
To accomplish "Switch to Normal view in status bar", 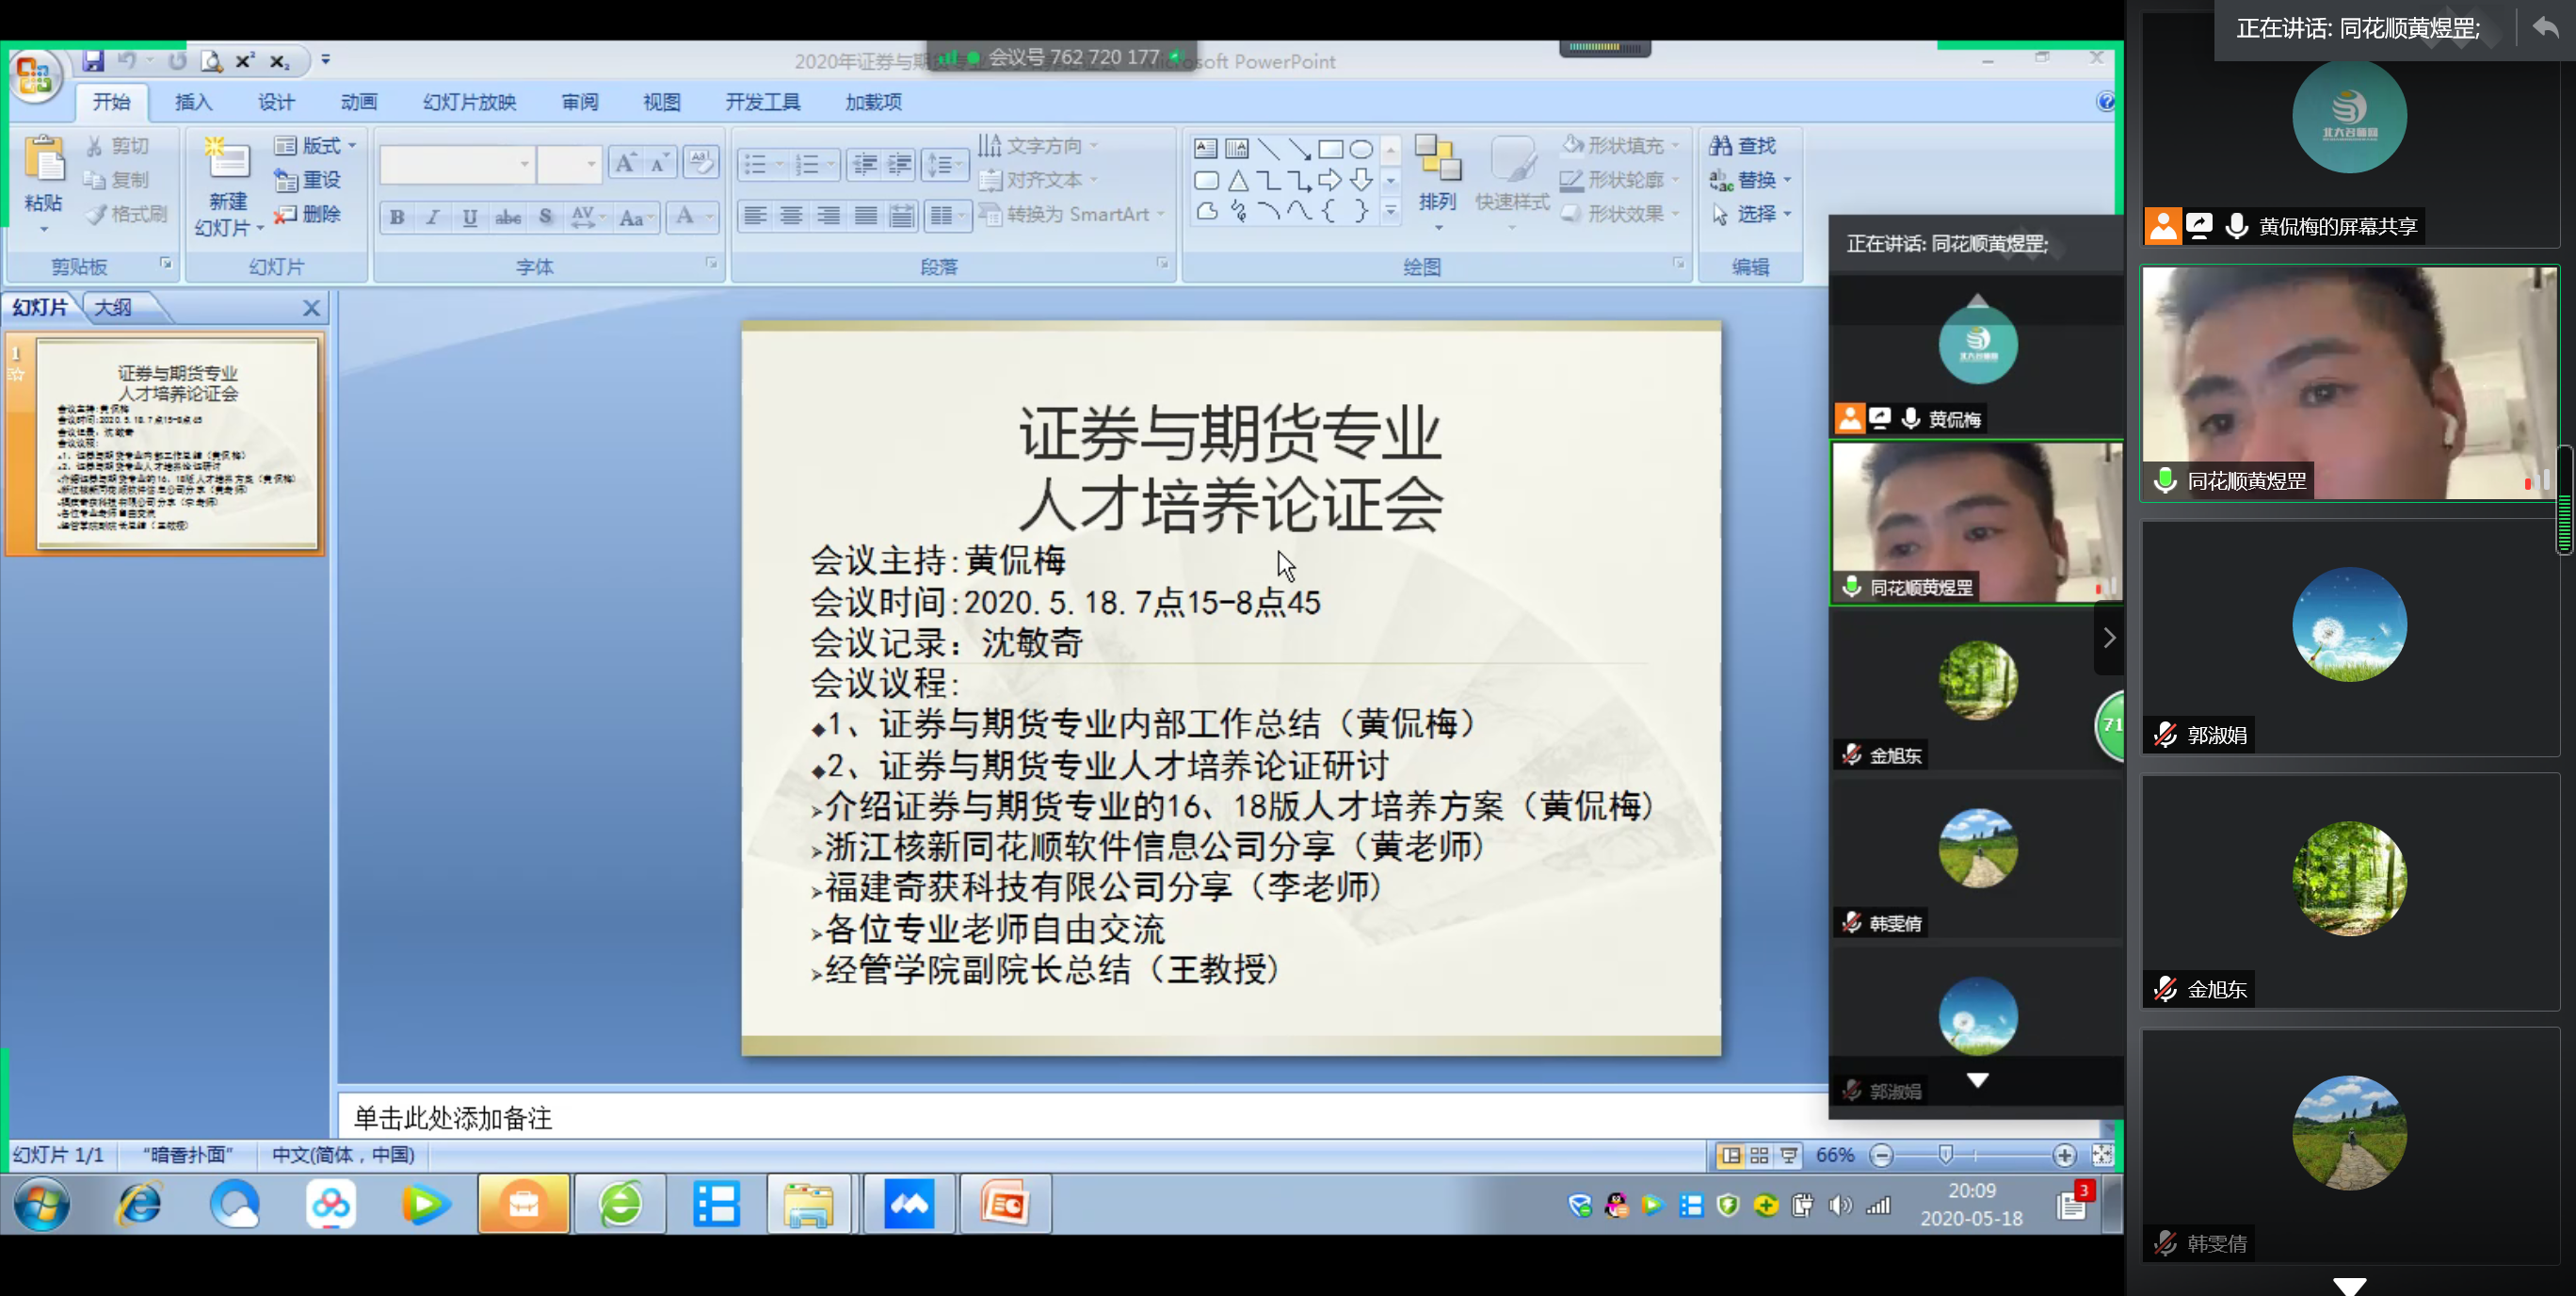I will (1730, 1155).
